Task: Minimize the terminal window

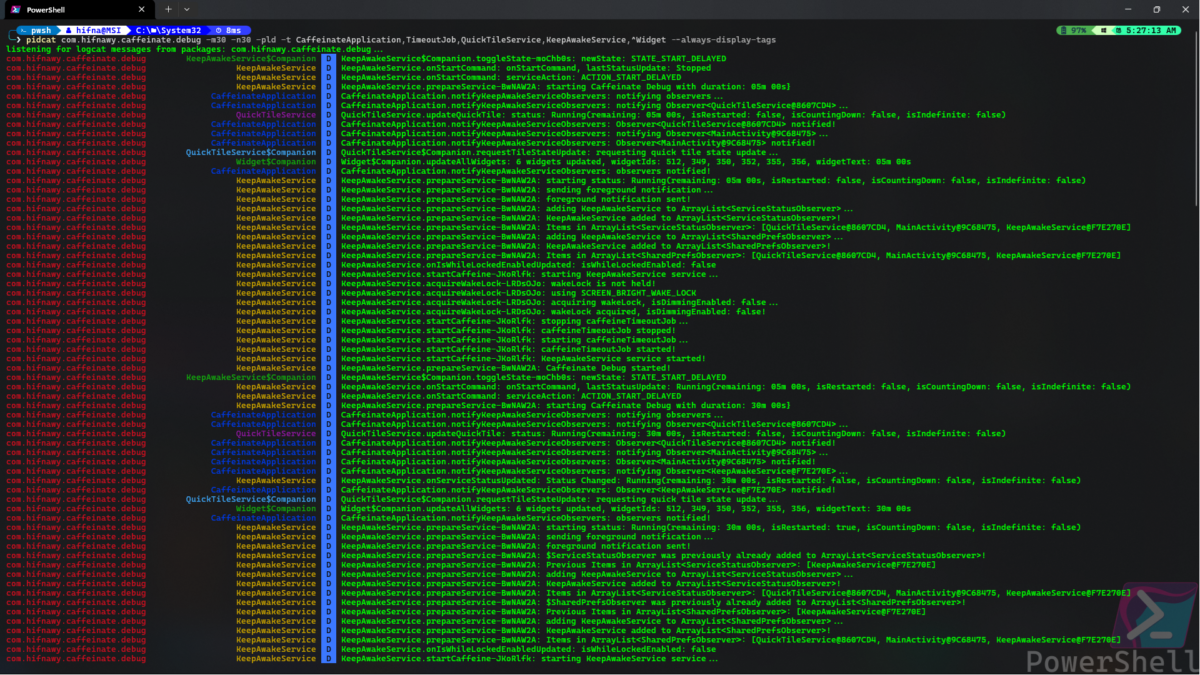Action: click(x=1127, y=8)
